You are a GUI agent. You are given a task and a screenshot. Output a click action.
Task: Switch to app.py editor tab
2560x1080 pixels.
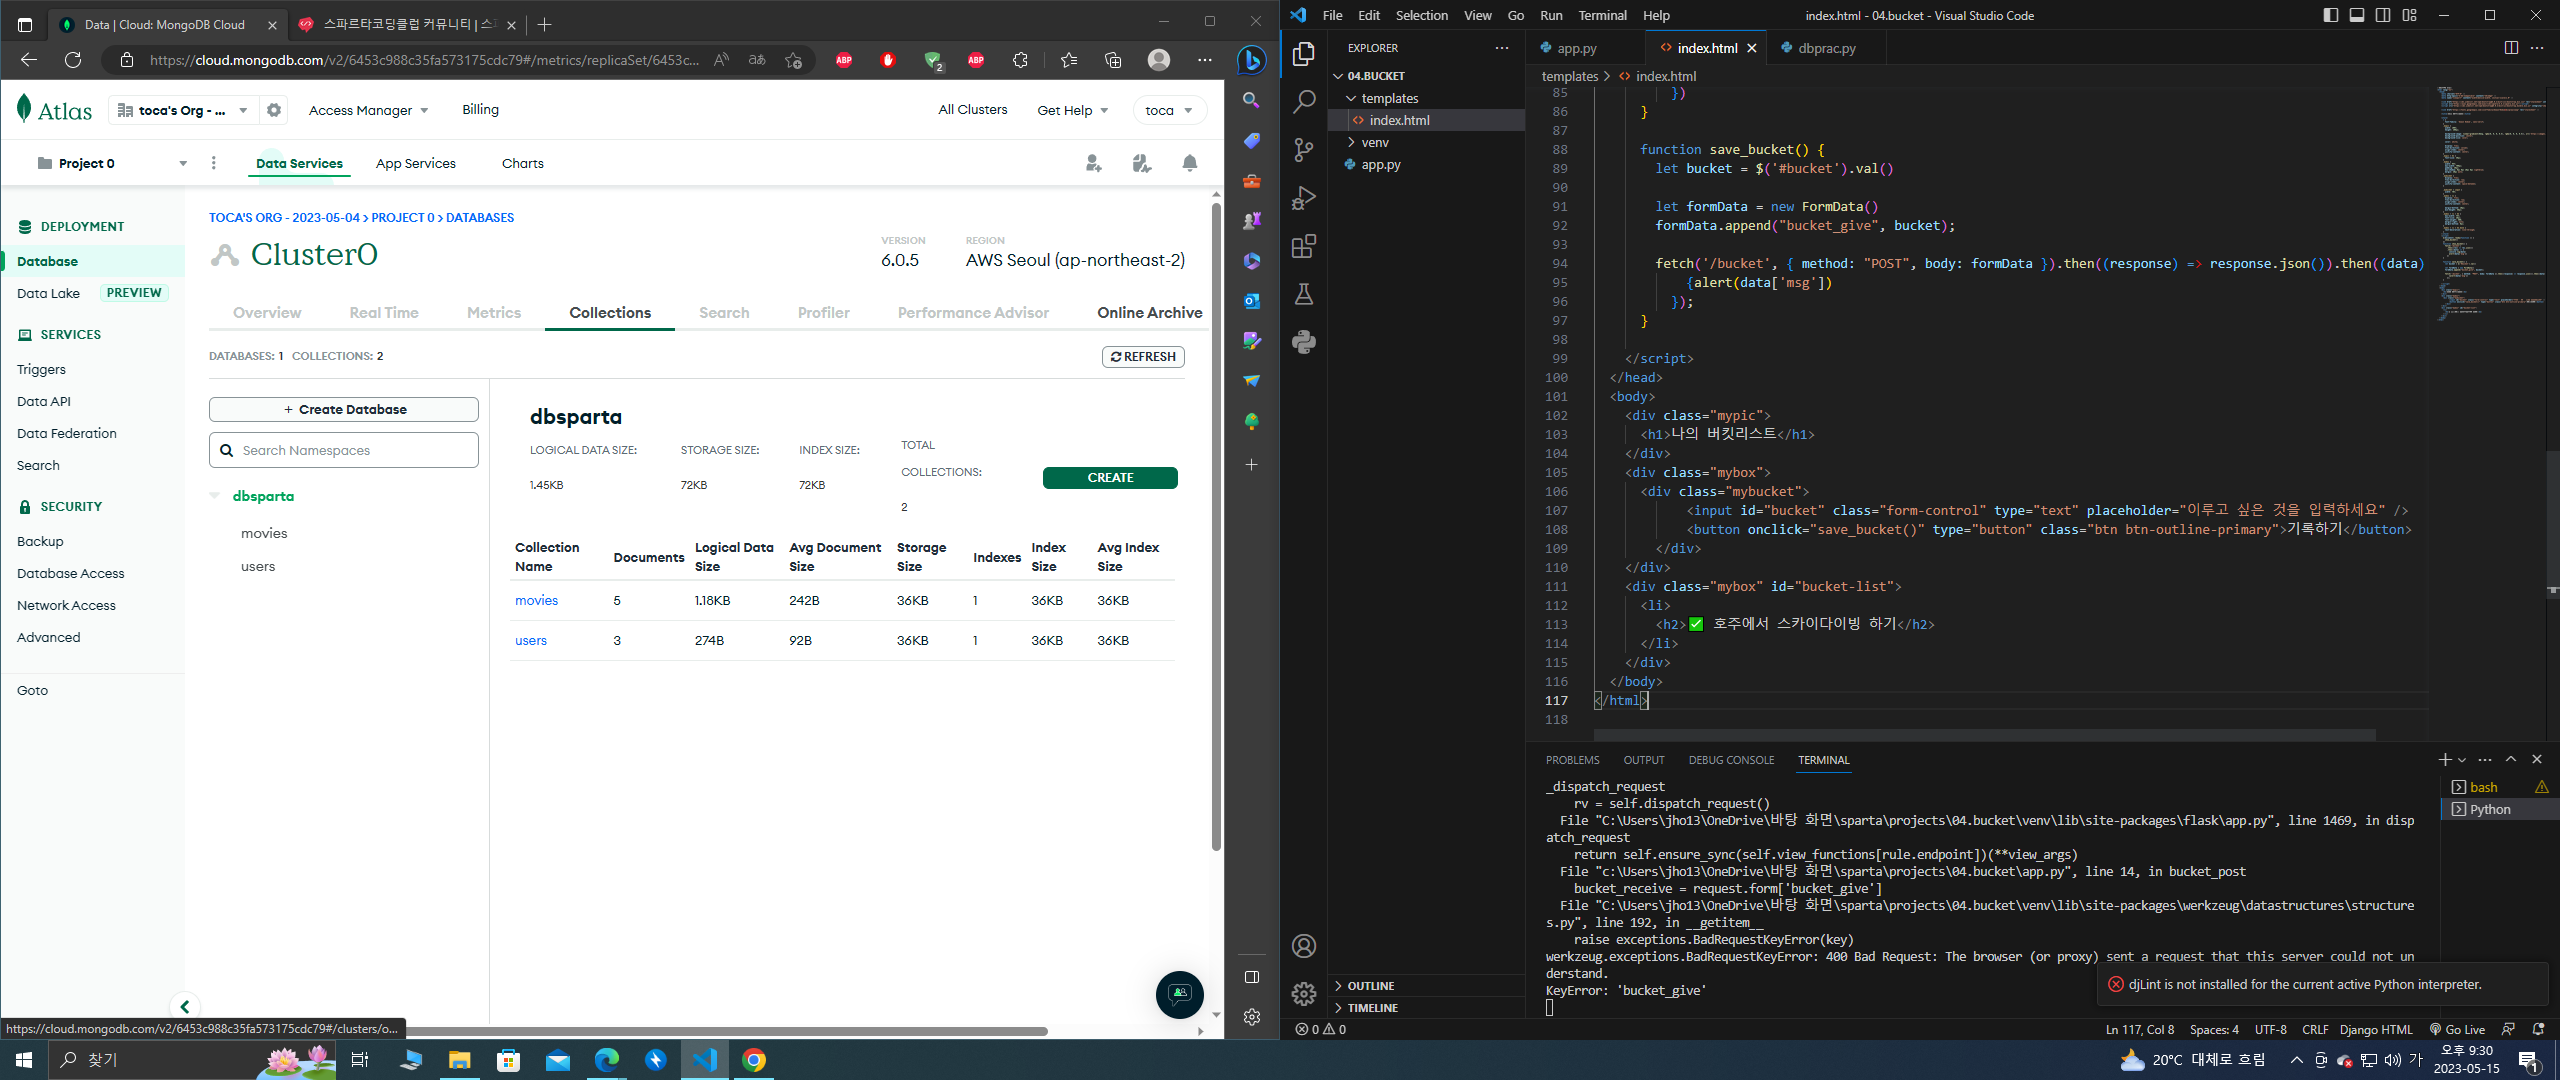[1577, 48]
